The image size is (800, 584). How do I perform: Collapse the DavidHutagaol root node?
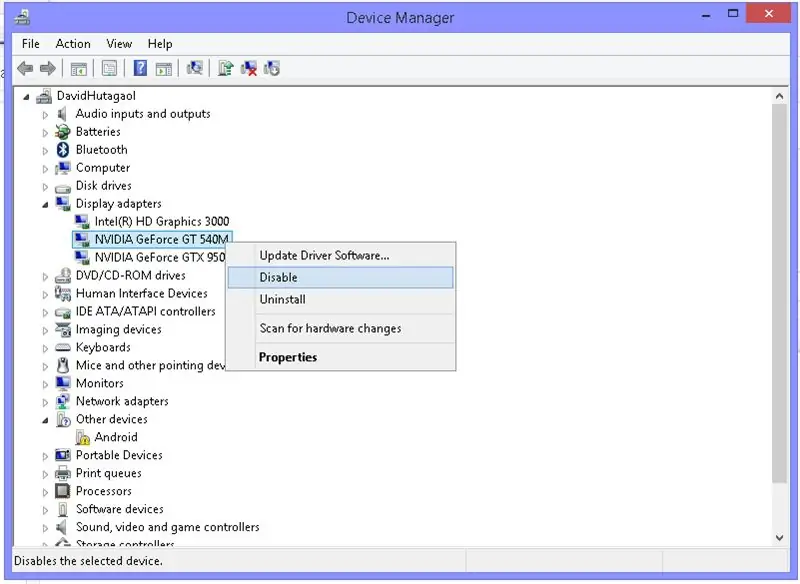pyautogui.click(x=26, y=96)
